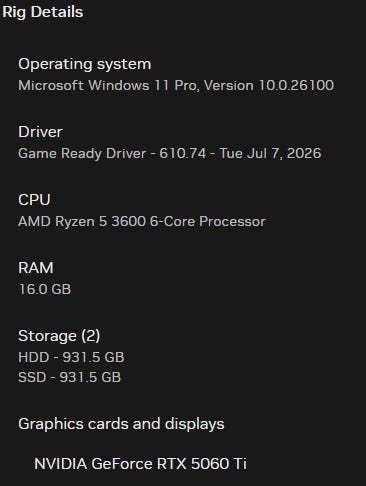Click the 6-Core Processor text
Viewport: 366px width, 486px height.
point(208,221)
